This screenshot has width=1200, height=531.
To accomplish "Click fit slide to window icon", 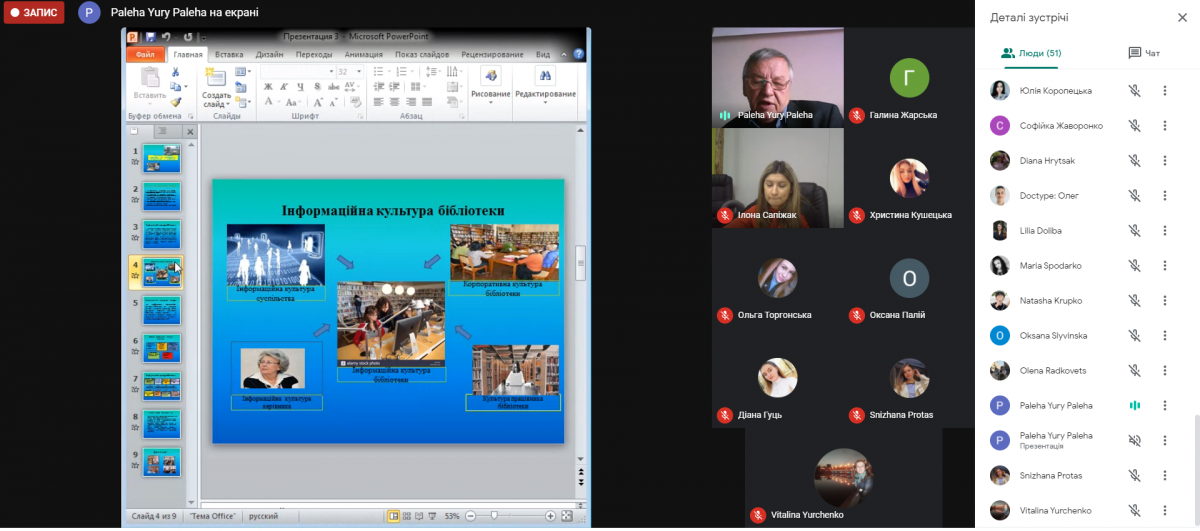I will (x=567, y=516).
